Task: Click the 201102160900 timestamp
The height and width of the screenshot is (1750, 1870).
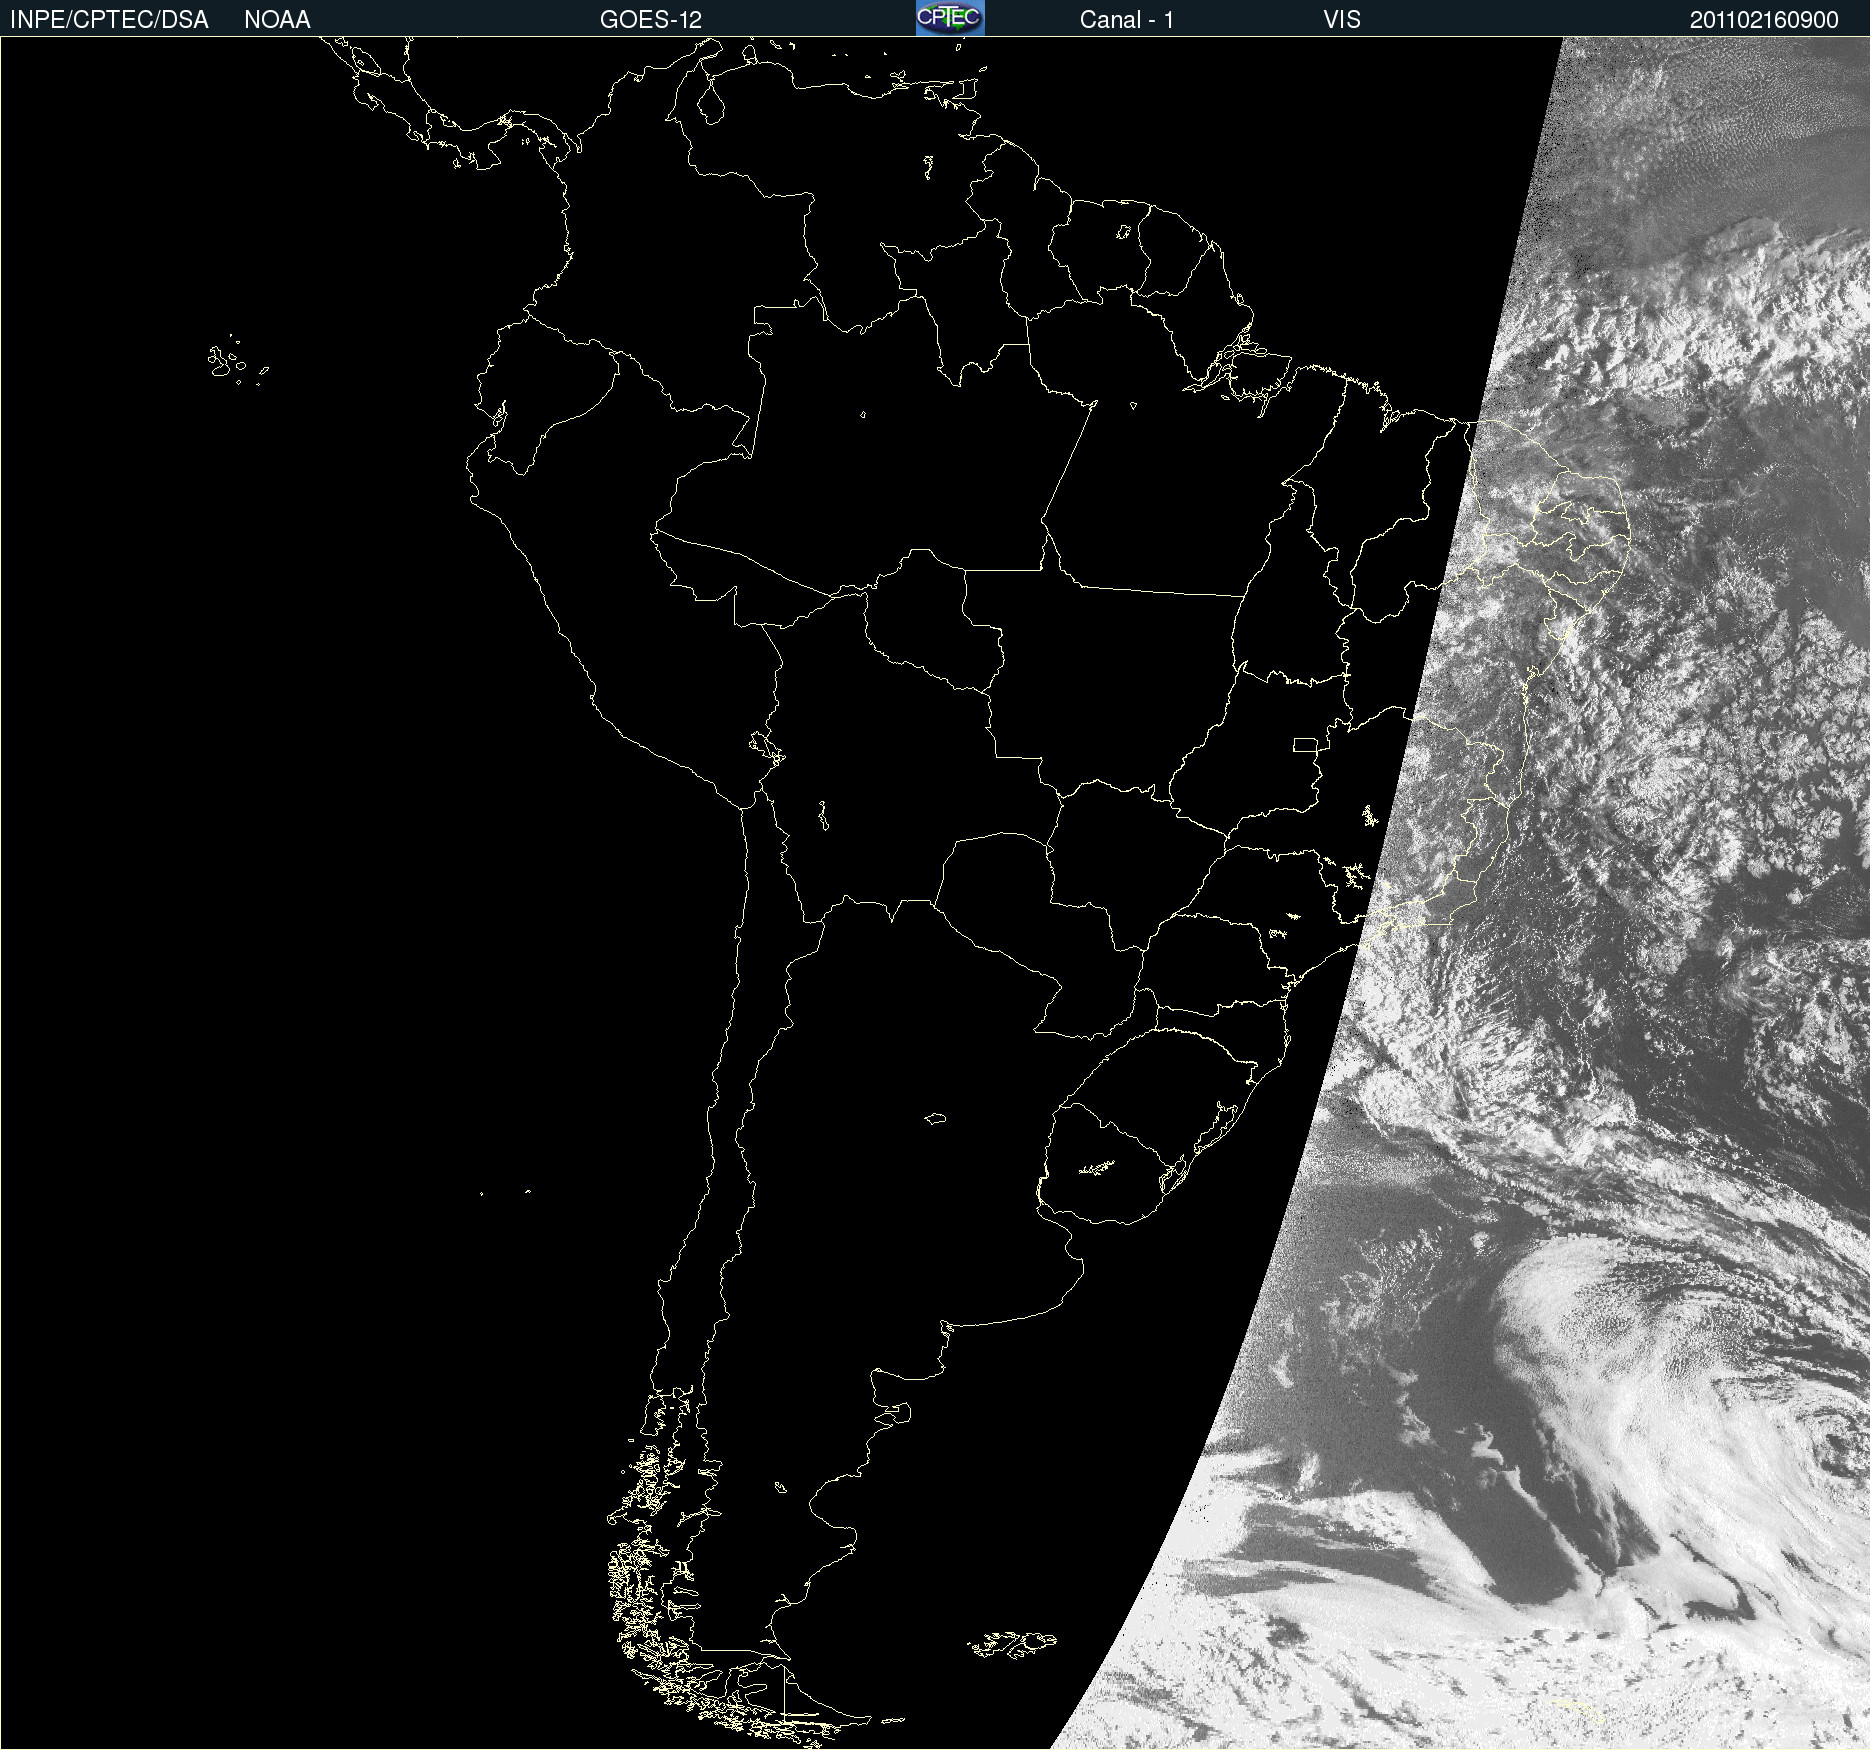Action: (x=1764, y=20)
